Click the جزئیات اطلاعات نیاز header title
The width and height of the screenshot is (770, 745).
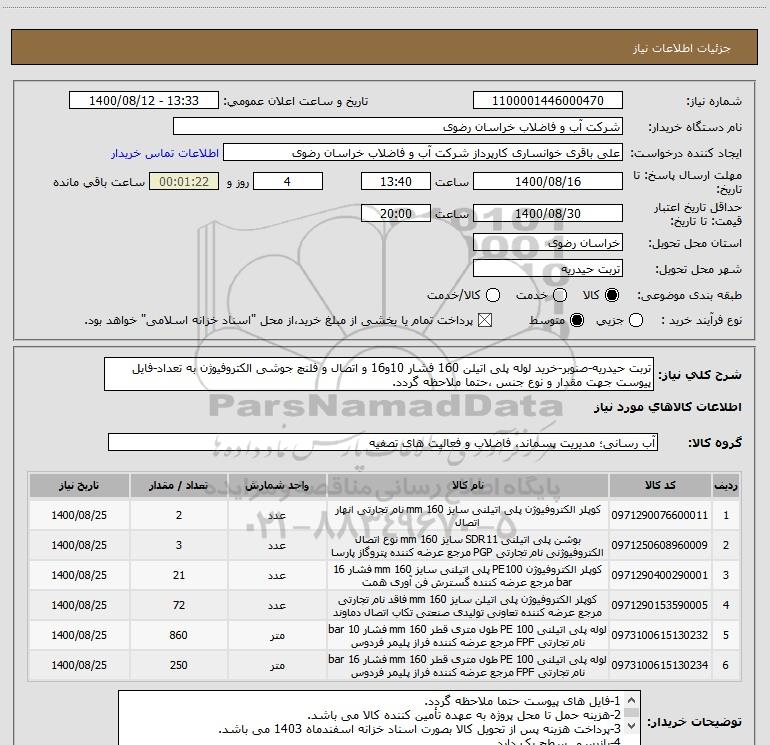pyautogui.click(x=682, y=48)
